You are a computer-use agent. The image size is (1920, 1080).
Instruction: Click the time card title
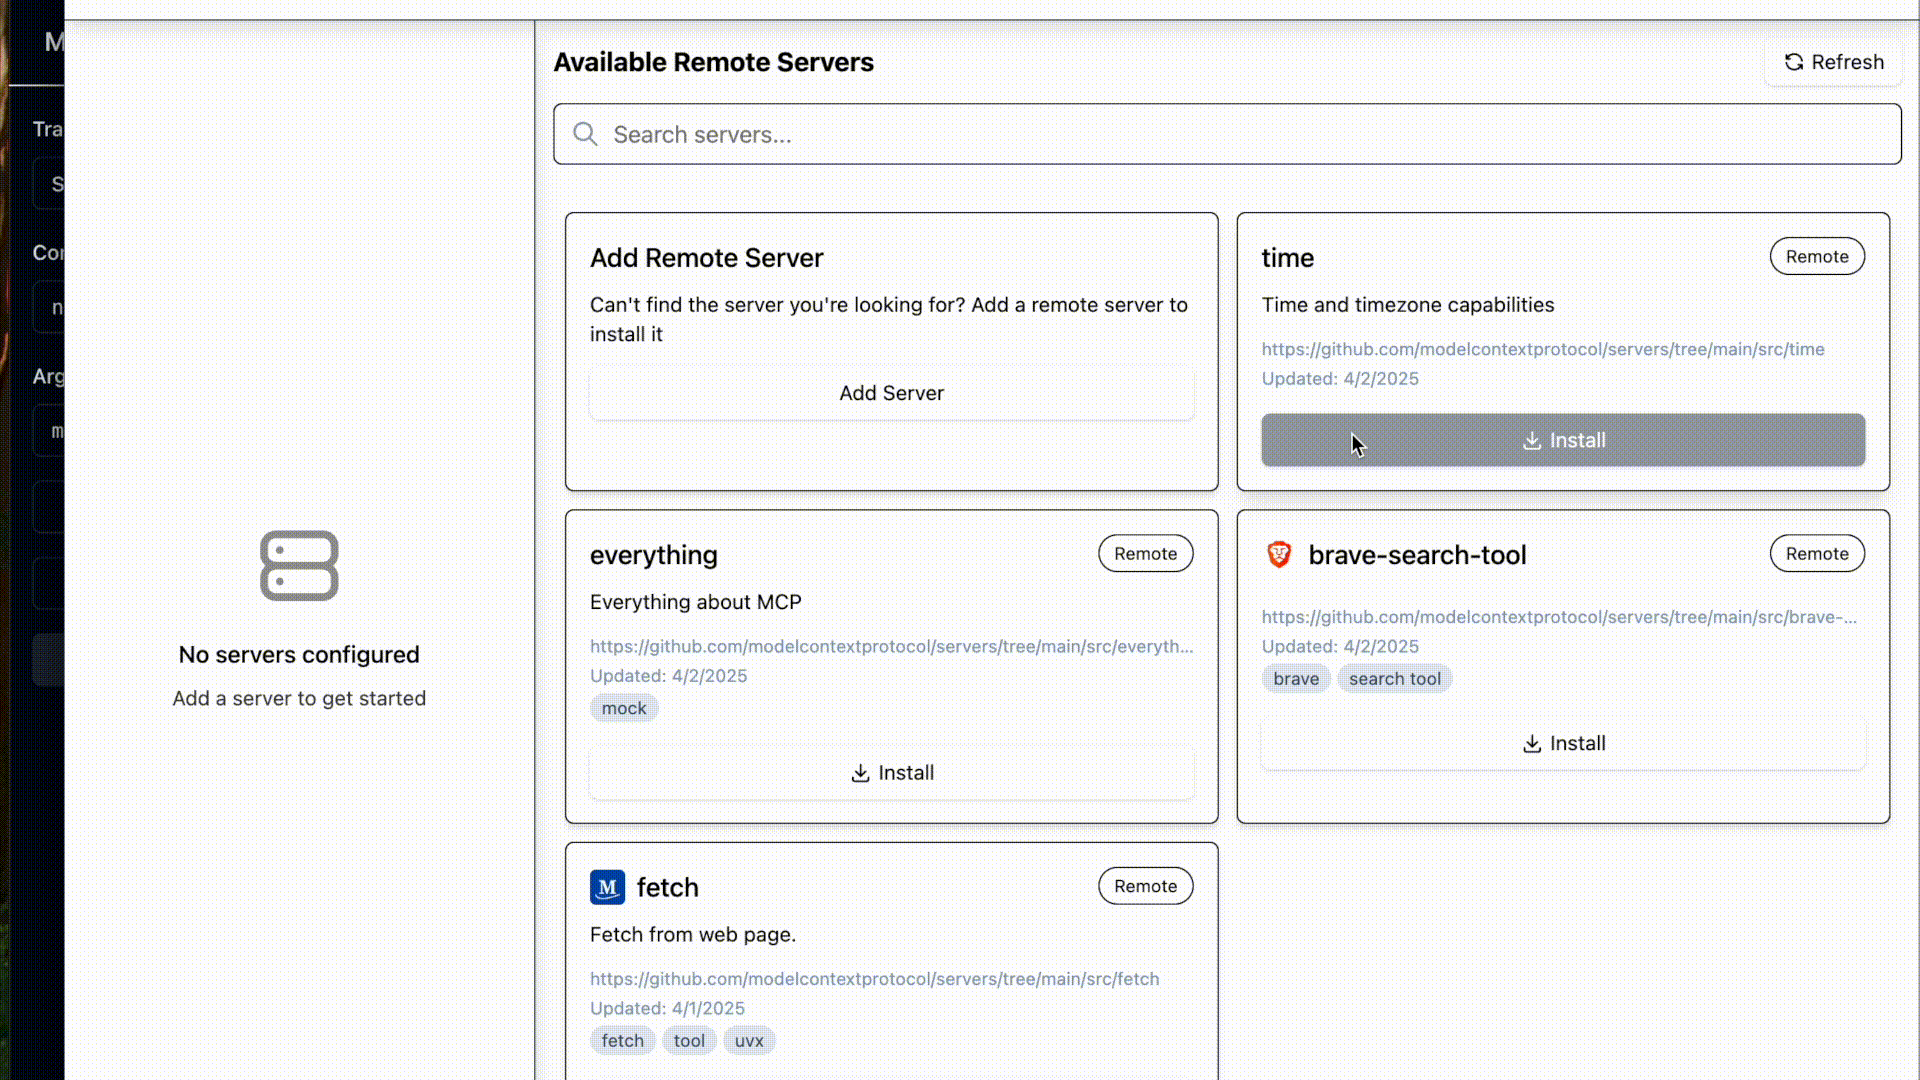coord(1287,258)
